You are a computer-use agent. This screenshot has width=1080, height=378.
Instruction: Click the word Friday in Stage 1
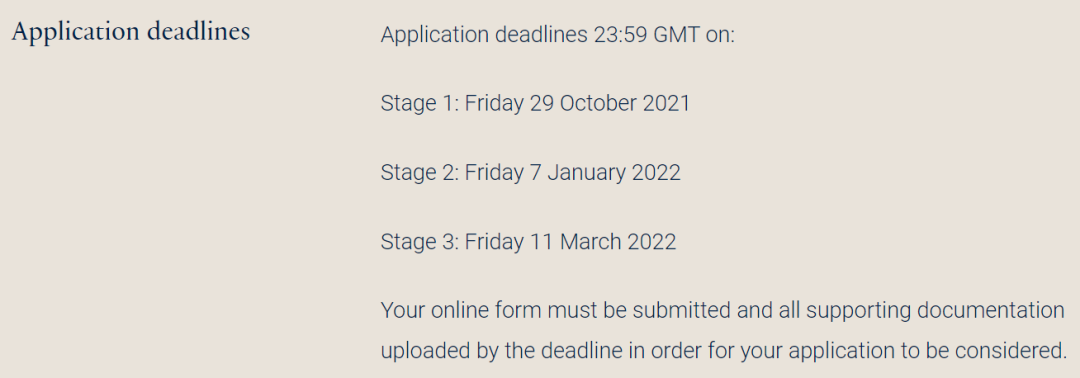(494, 103)
